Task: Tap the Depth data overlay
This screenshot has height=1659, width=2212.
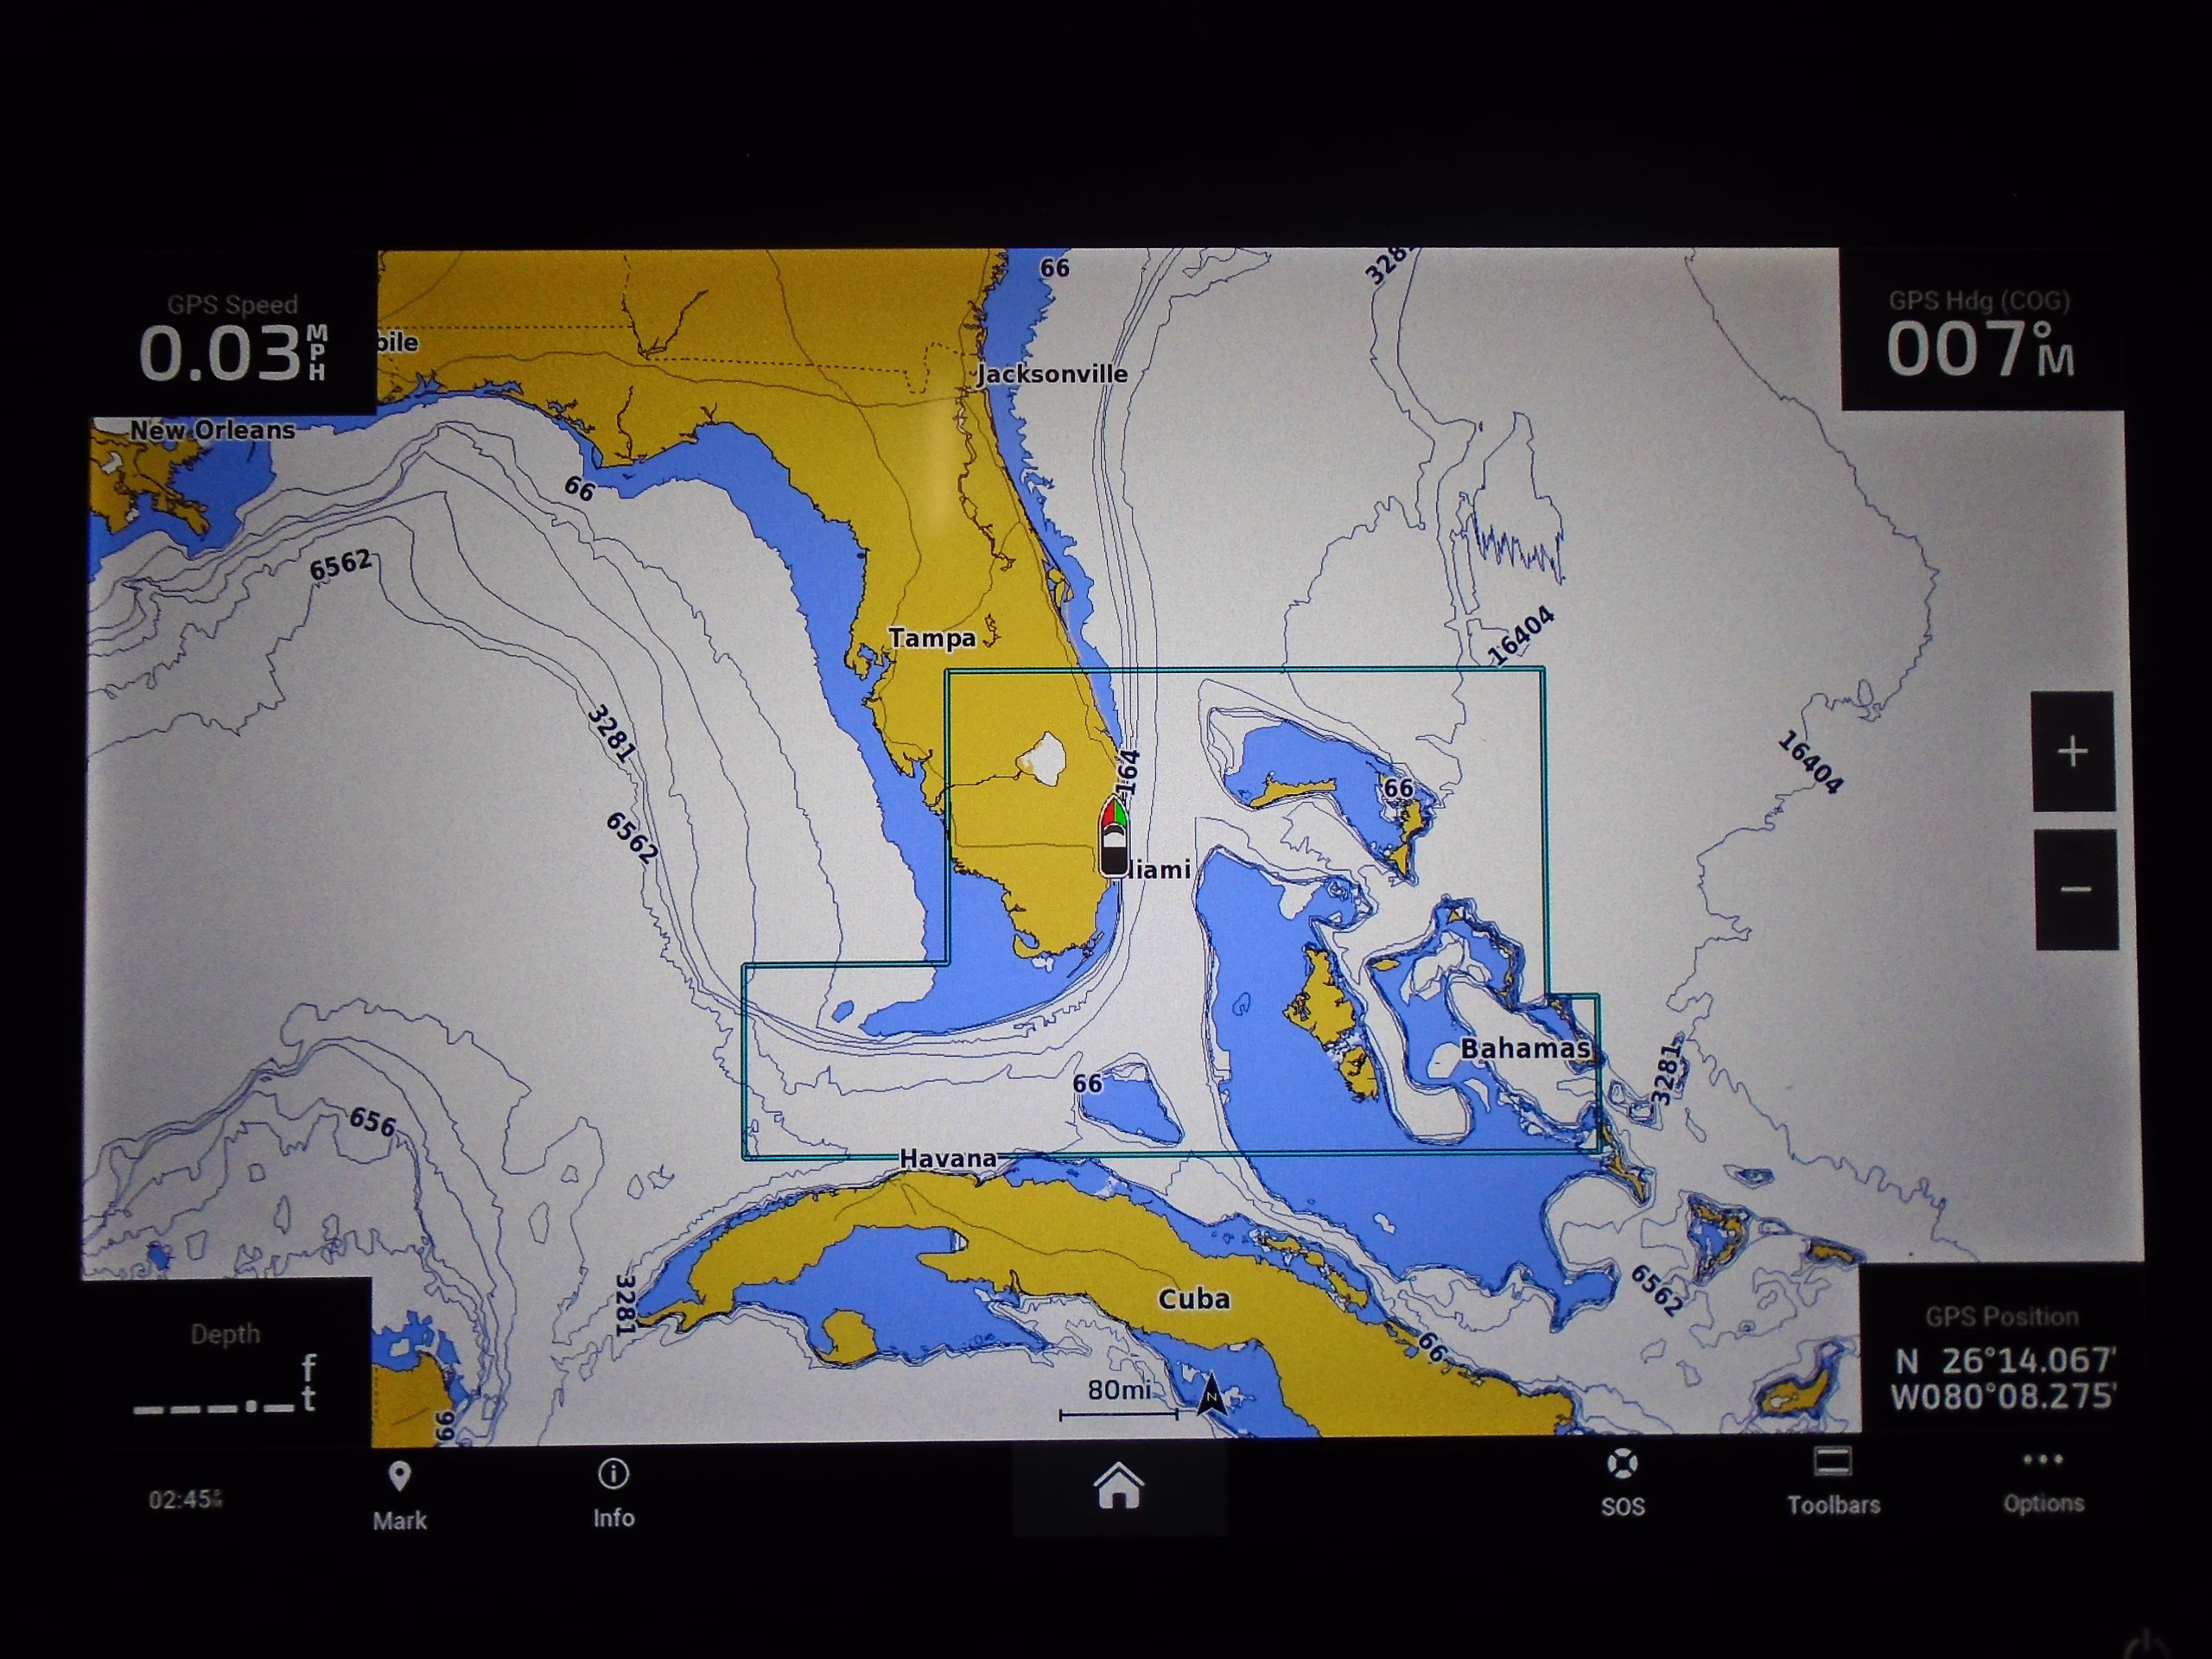Action: (225, 1372)
